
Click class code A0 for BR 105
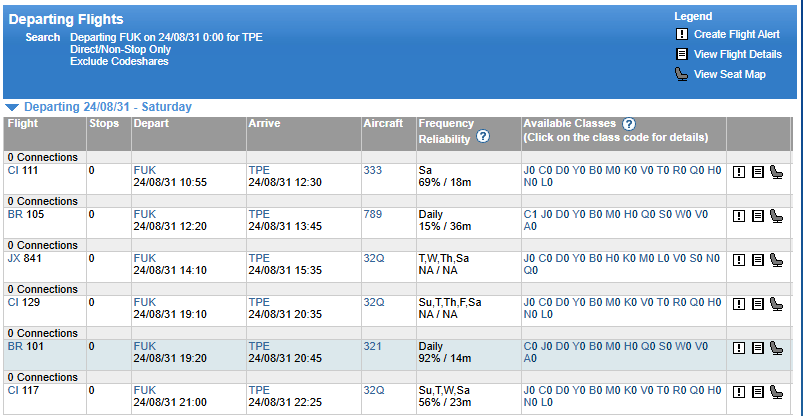click(x=531, y=227)
